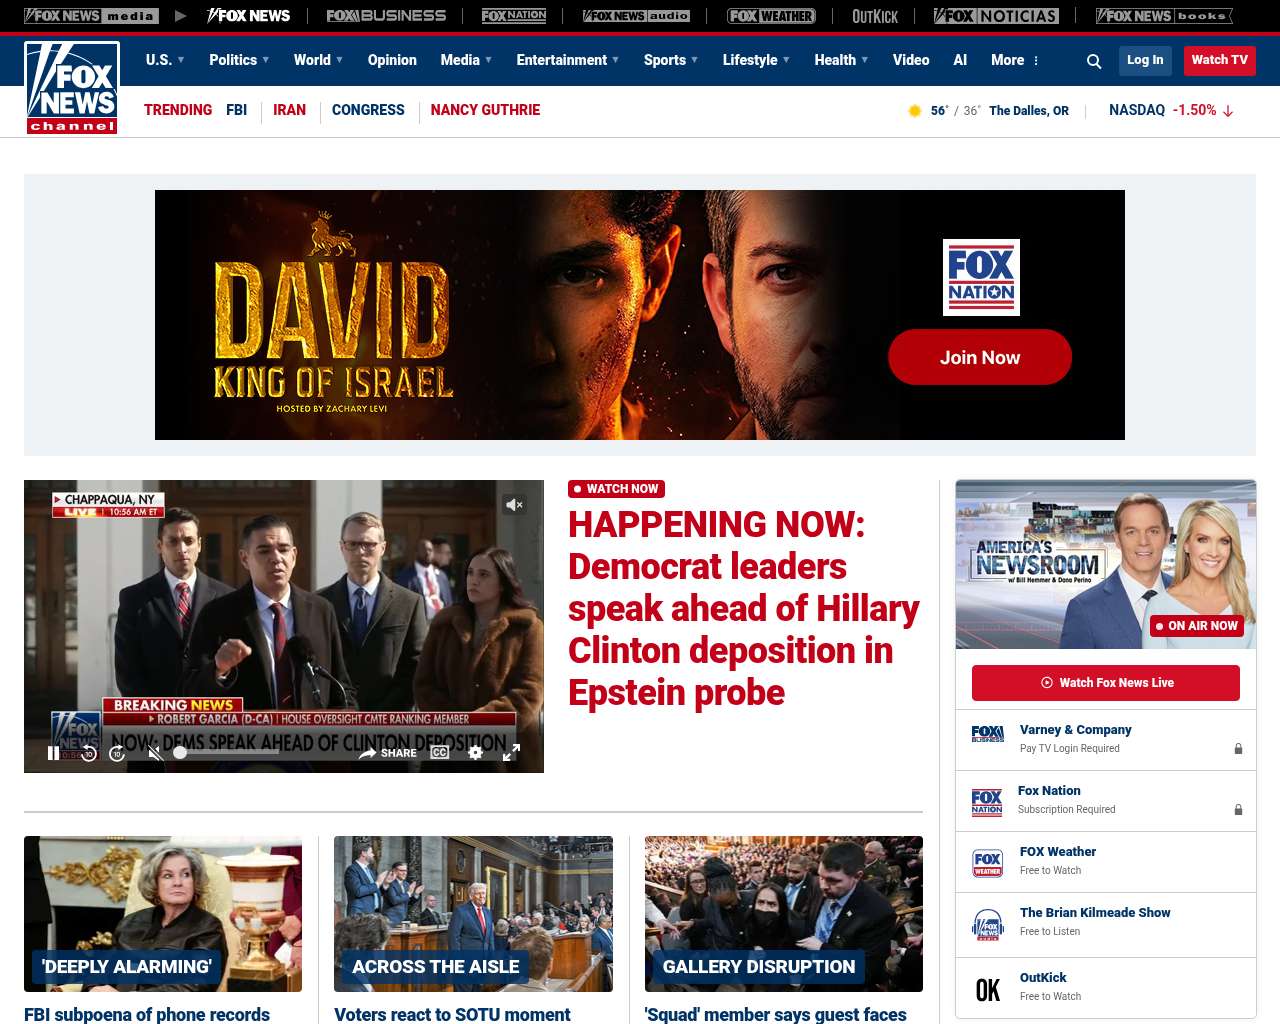Expand the U.S. dropdown menu
Viewport: 1280px width, 1024px height.
pyautogui.click(x=165, y=60)
